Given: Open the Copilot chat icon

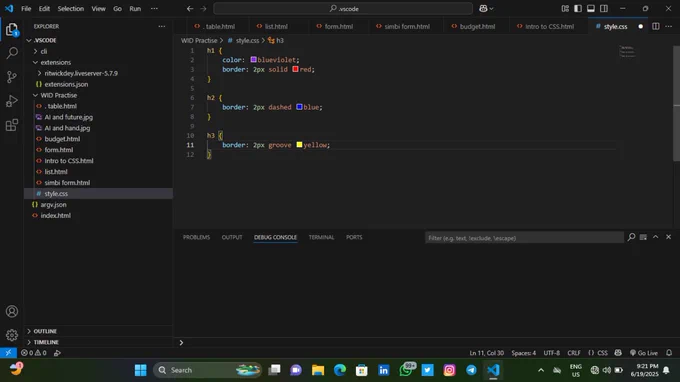Looking at the screenshot, I should pyautogui.click(x=483, y=9).
